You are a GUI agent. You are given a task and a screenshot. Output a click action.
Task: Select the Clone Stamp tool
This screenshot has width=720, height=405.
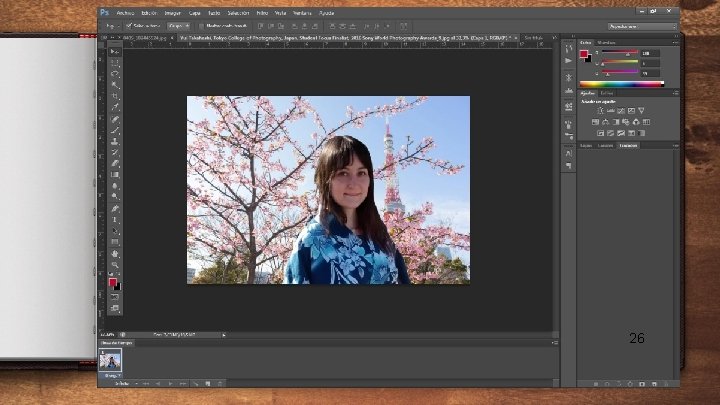coord(114,141)
